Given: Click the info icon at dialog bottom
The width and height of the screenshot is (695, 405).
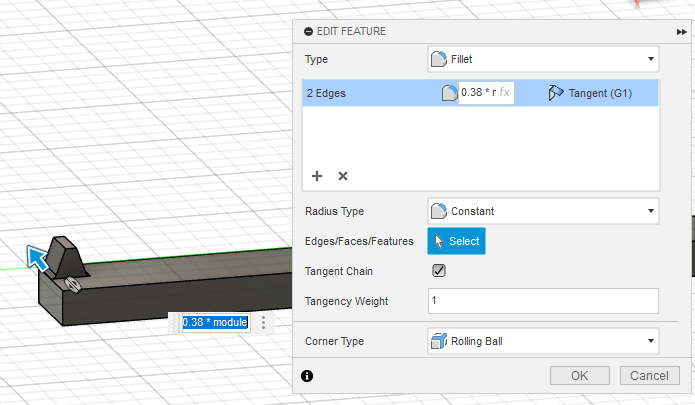Looking at the screenshot, I should coord(307,376).
